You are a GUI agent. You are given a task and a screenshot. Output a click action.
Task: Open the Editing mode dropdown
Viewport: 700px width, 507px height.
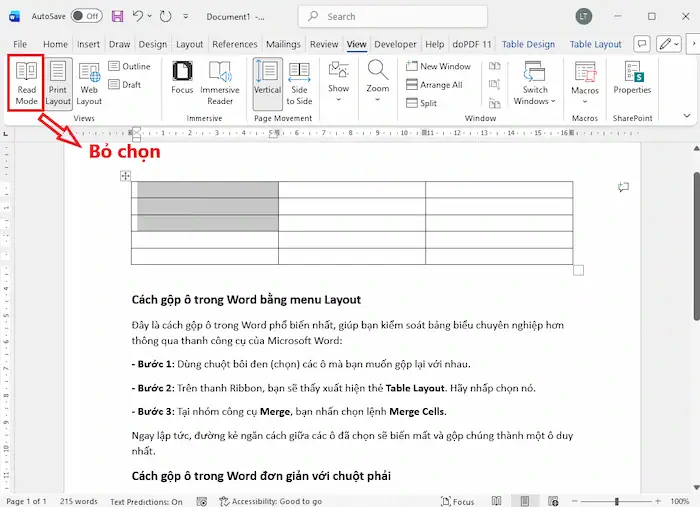pos(669,44)
